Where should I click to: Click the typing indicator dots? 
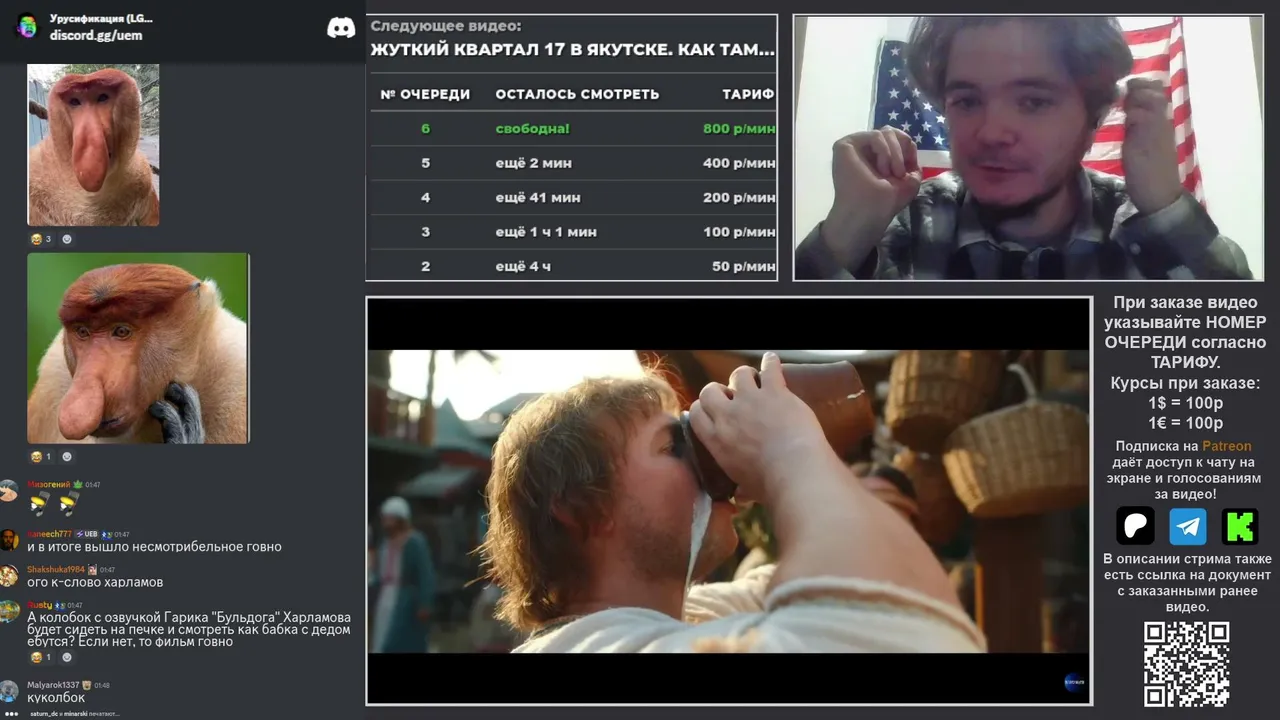point(11,714)
